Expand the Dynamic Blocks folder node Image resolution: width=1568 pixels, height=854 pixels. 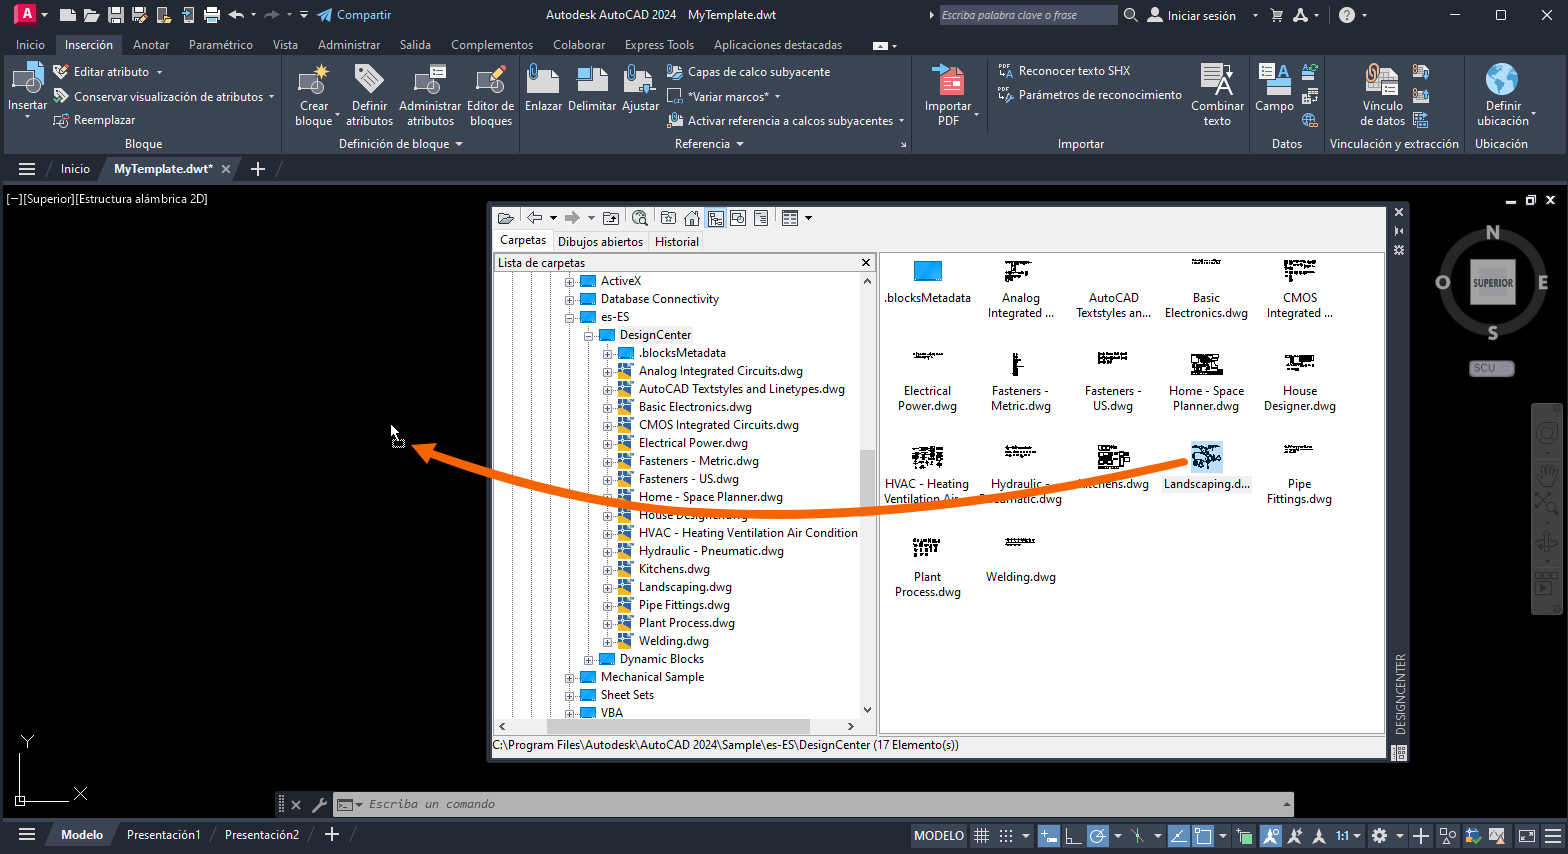pos(589,660)
